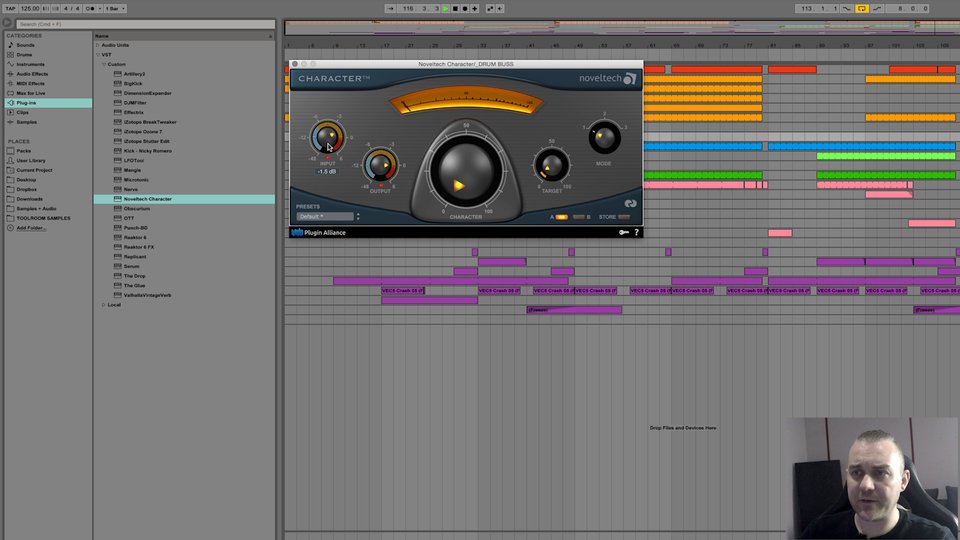
Task: Click the link icon above STORE
Action: (x=630, y=204)
